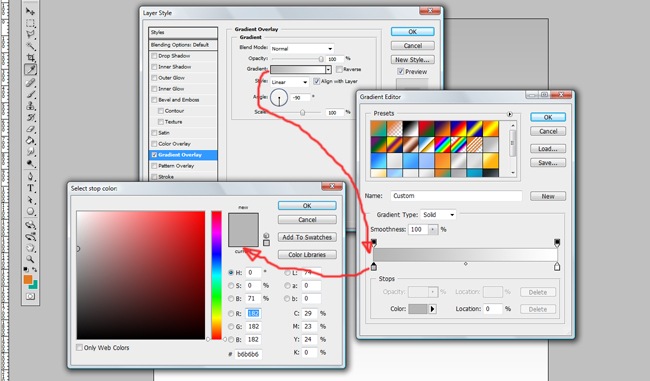This screenshot has width=650, height=381.
Task: Open the Presets flyout menu arrow
Action: 509,114
